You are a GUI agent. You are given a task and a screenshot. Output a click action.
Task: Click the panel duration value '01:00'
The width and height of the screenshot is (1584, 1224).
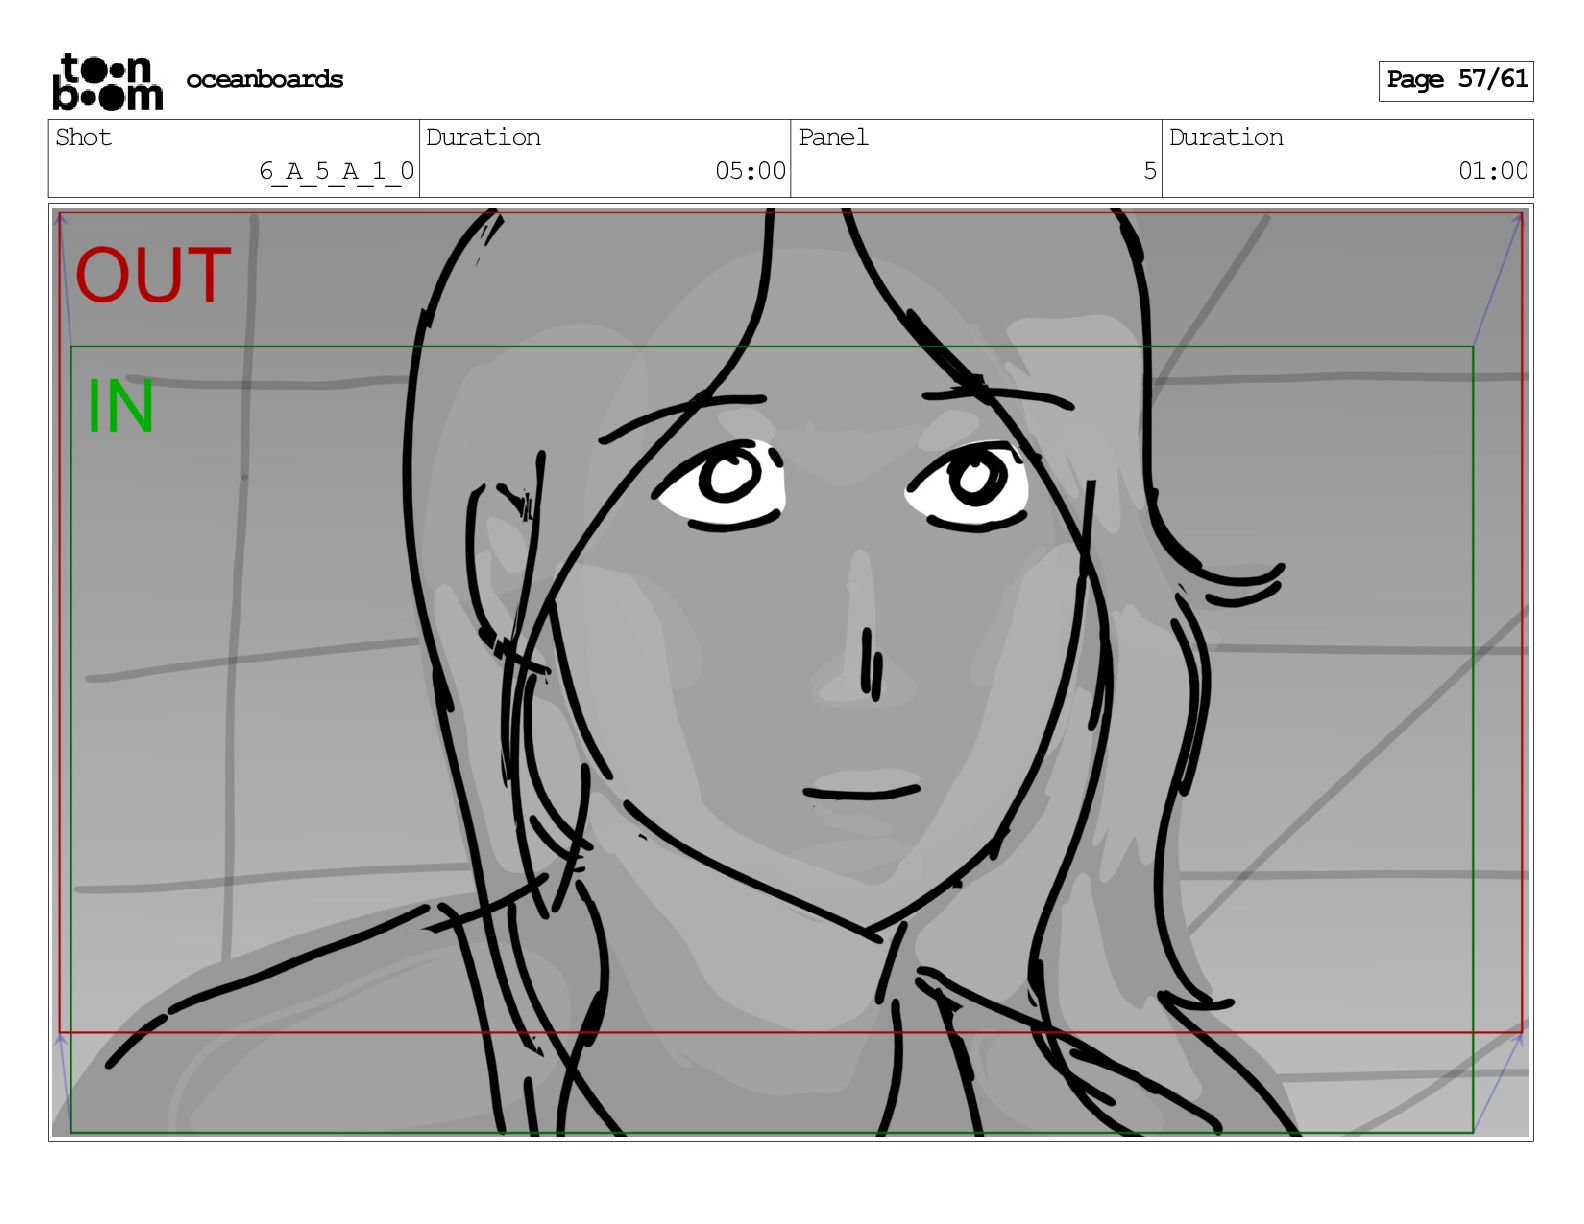(x=1493, y=171)
